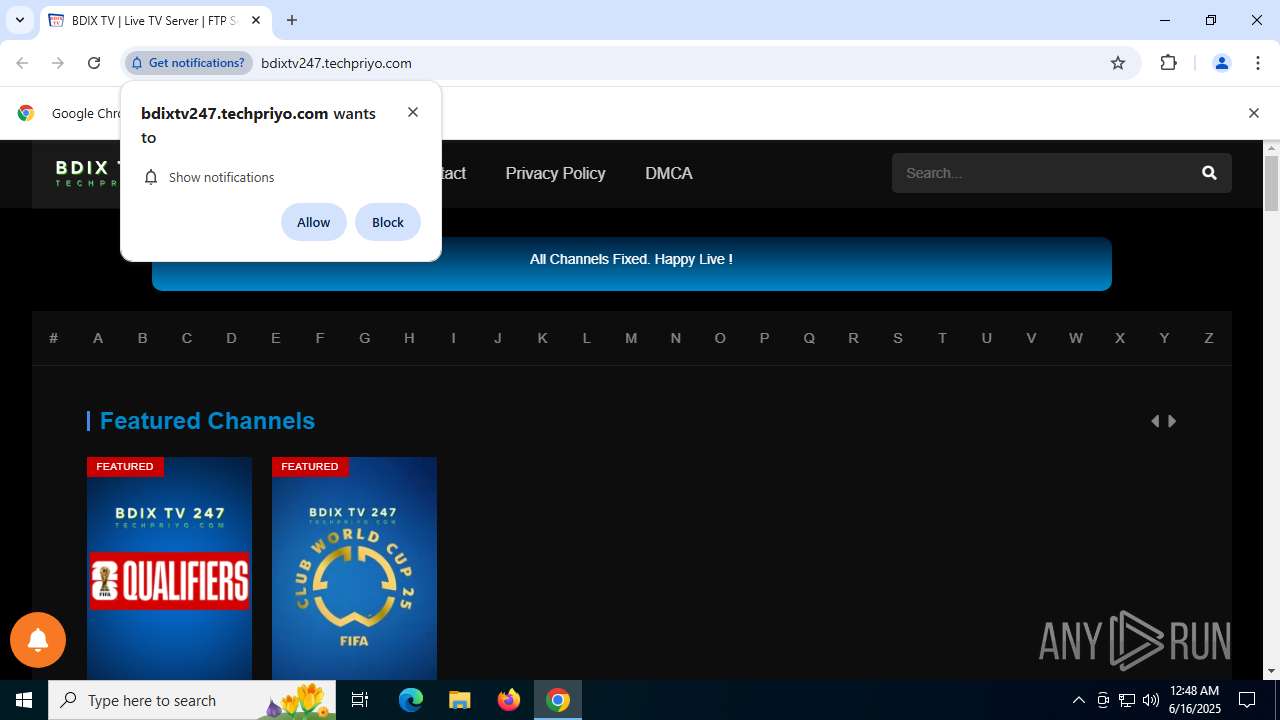
Task: Reload the page with refresh icon
Action: 94,63
